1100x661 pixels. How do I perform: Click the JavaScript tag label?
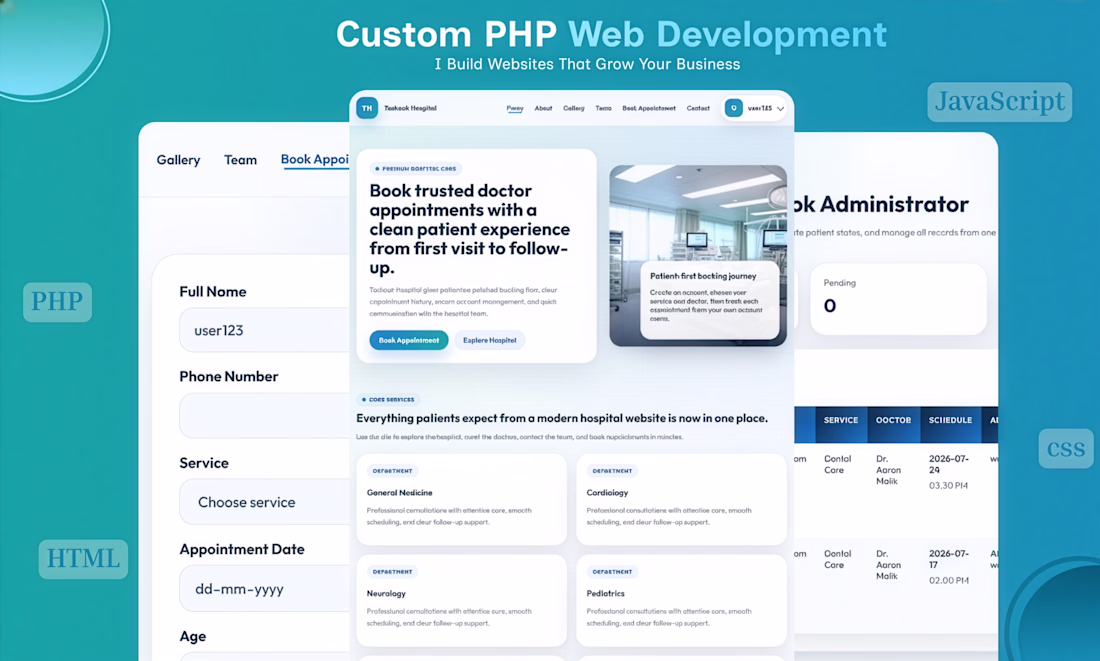pos(1000,102)
